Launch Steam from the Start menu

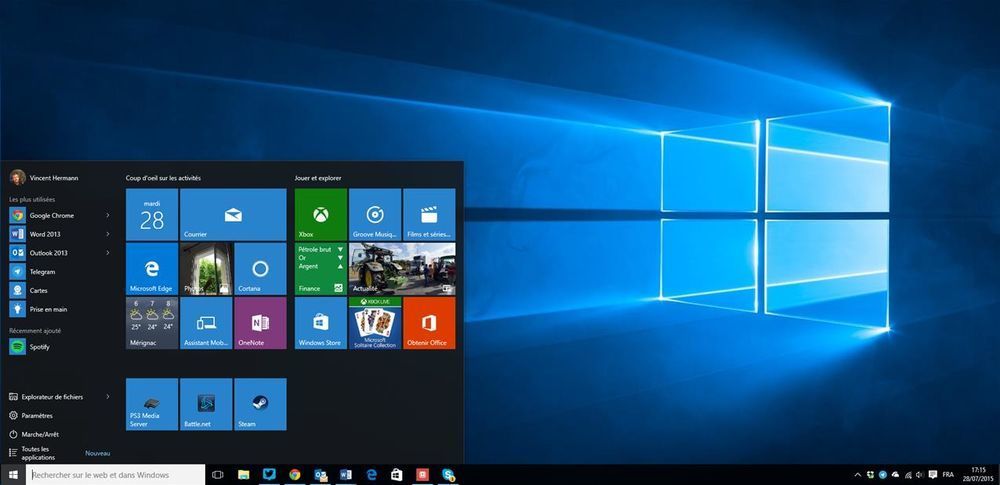(x=260, y=403)
